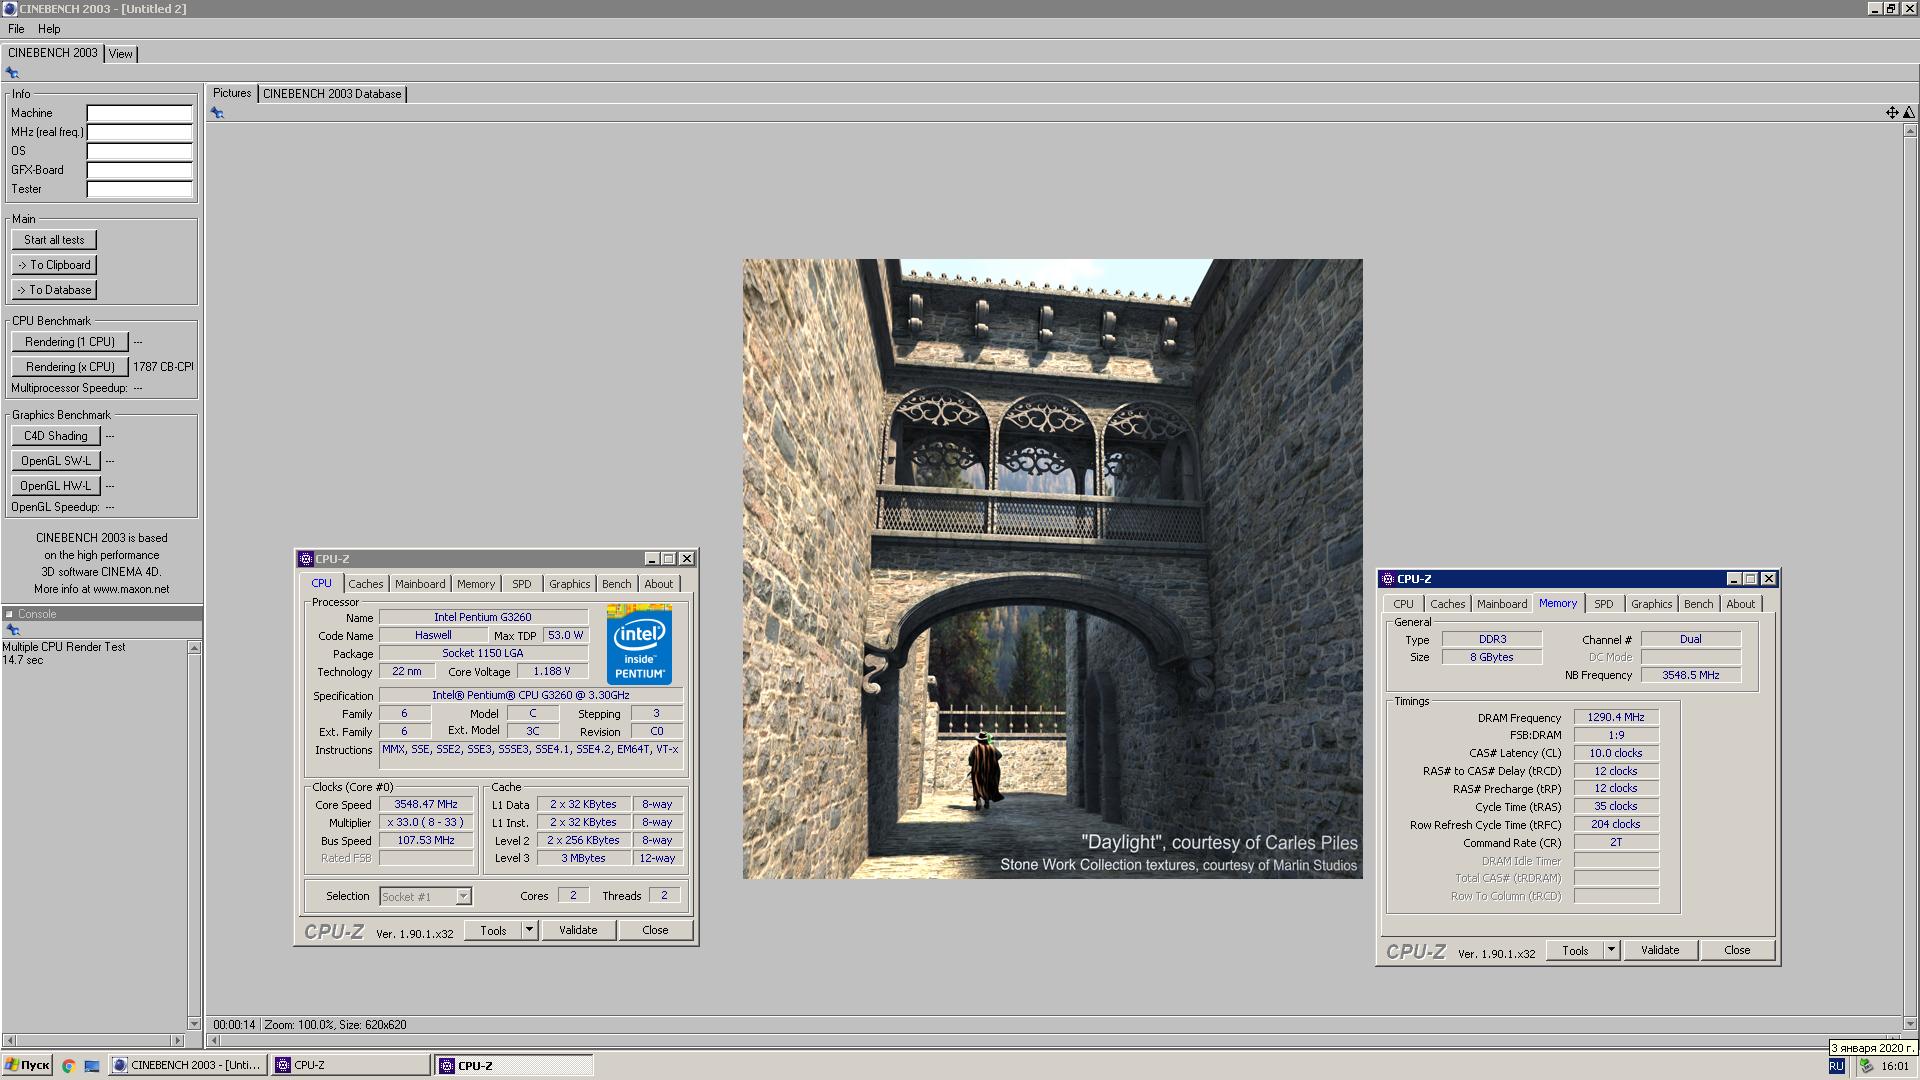Switch to the View tab

[121, 54]
